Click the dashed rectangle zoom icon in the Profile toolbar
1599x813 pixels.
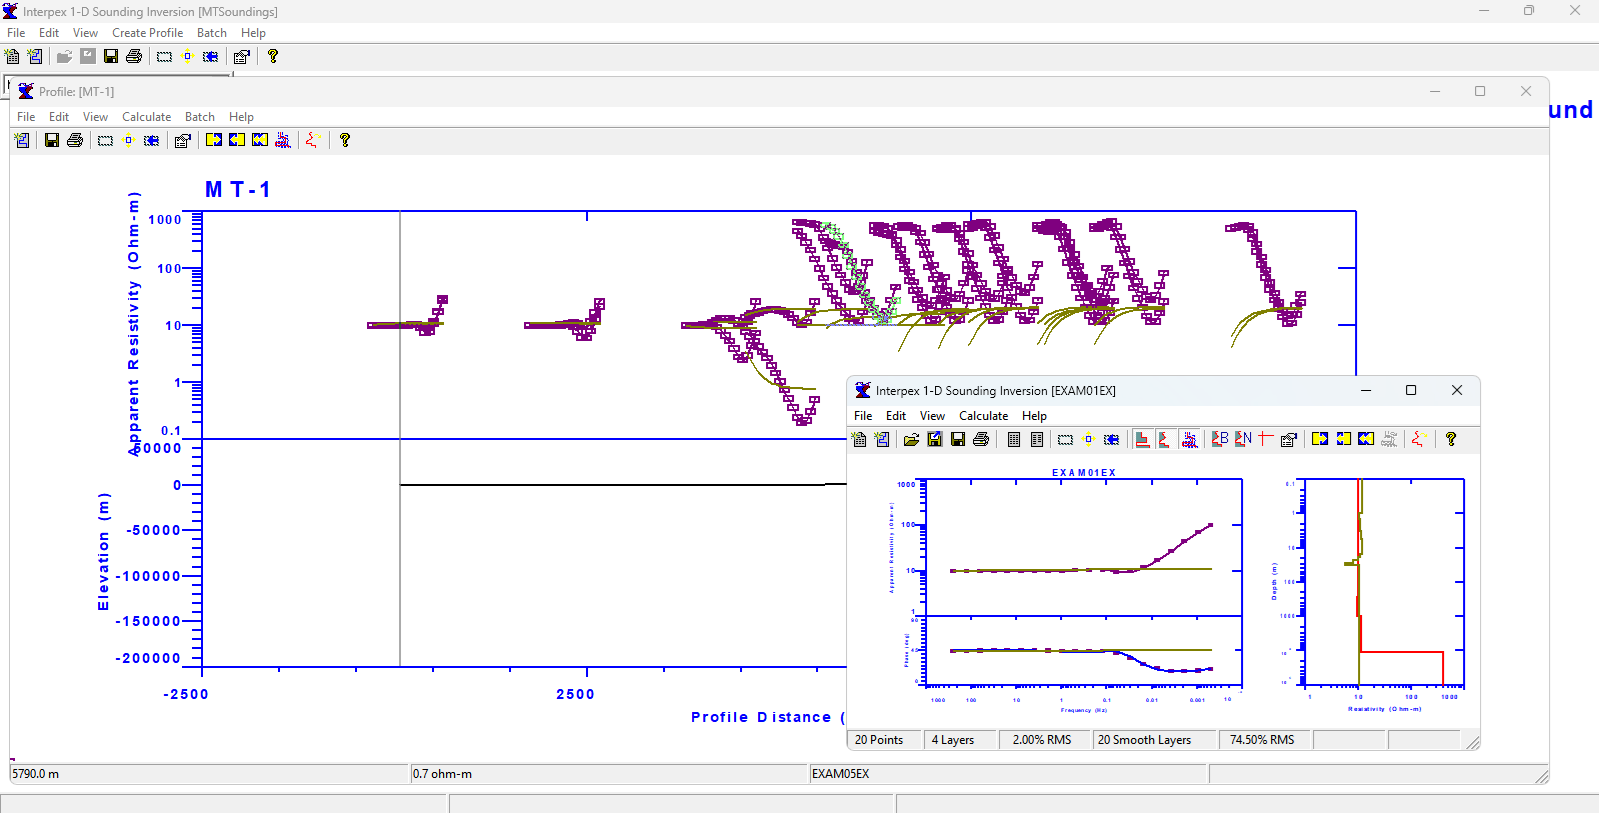pyautogui.click(x=105, y=140)
